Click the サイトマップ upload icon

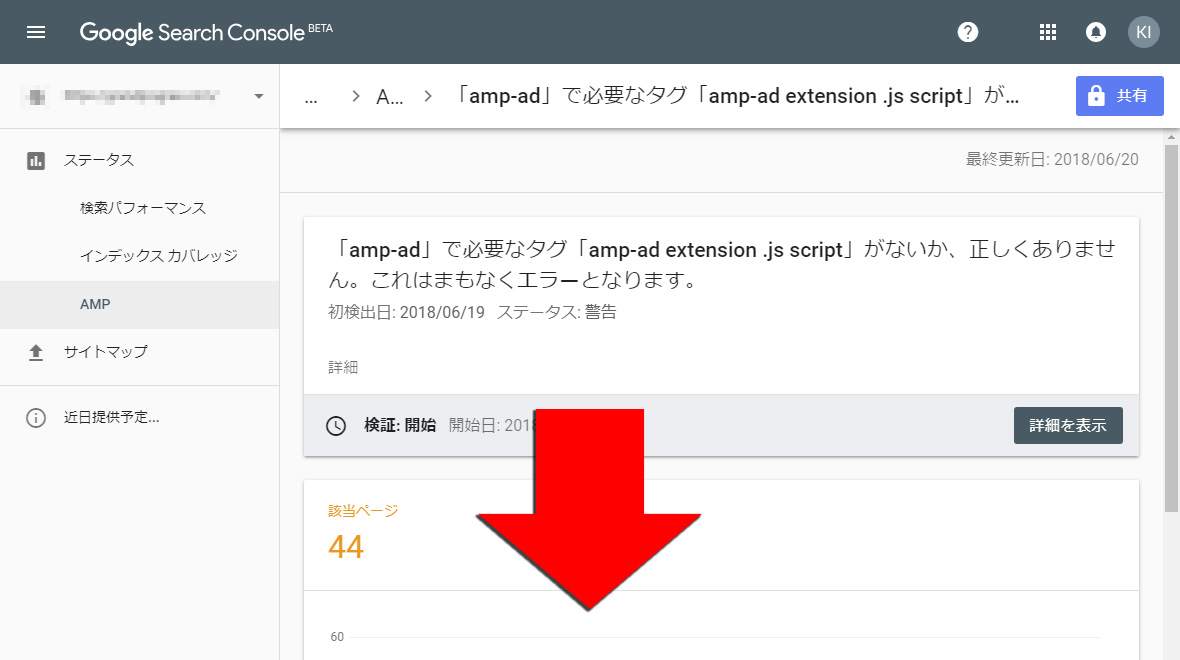[x=36, y=352]
